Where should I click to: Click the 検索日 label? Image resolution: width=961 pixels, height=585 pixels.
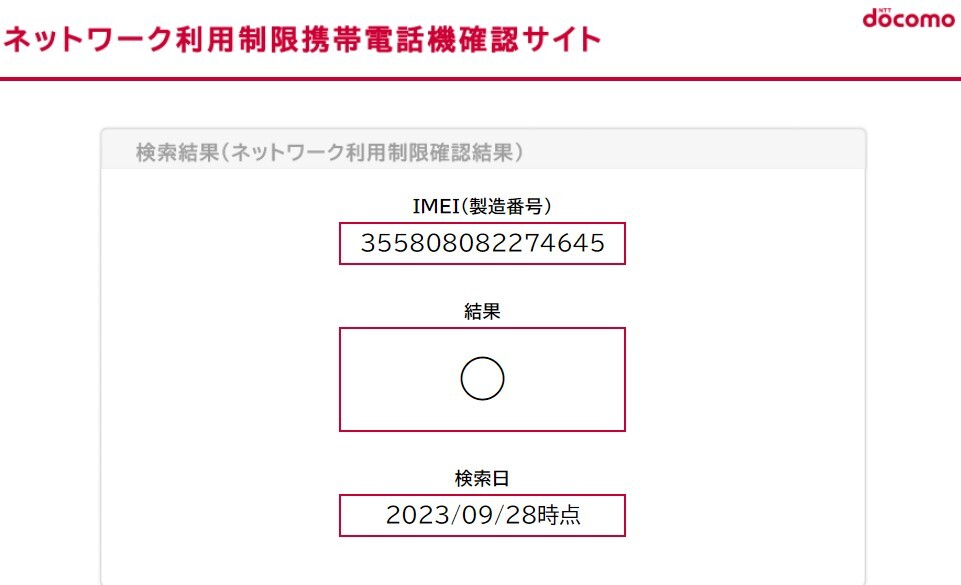[x=482, y=478]
